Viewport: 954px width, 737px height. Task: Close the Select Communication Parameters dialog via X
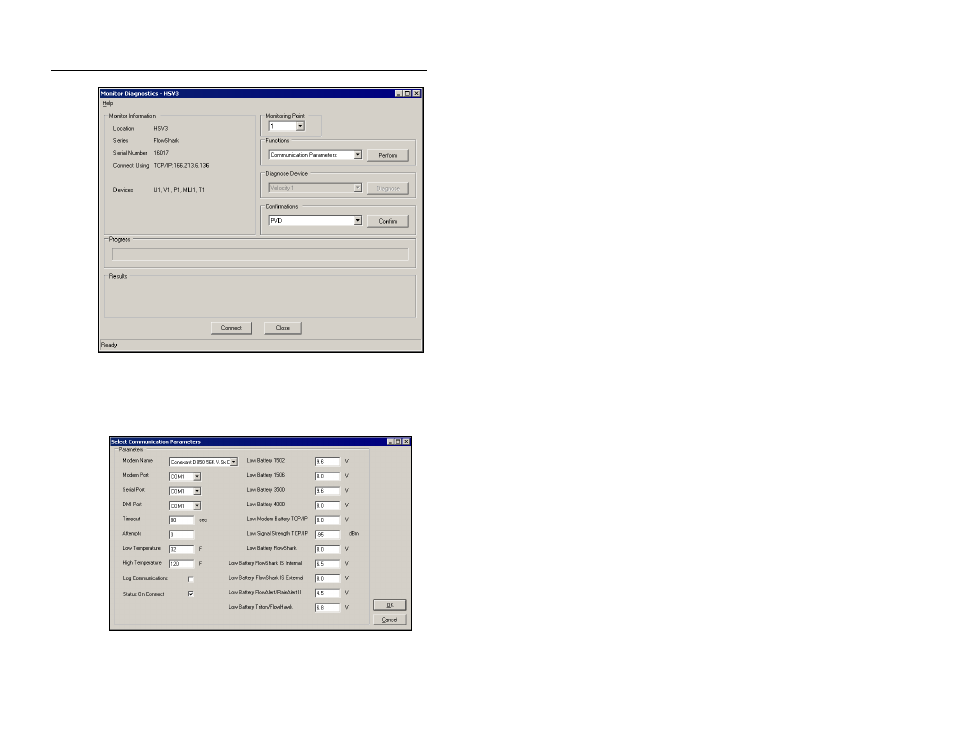tap(406, 442)
